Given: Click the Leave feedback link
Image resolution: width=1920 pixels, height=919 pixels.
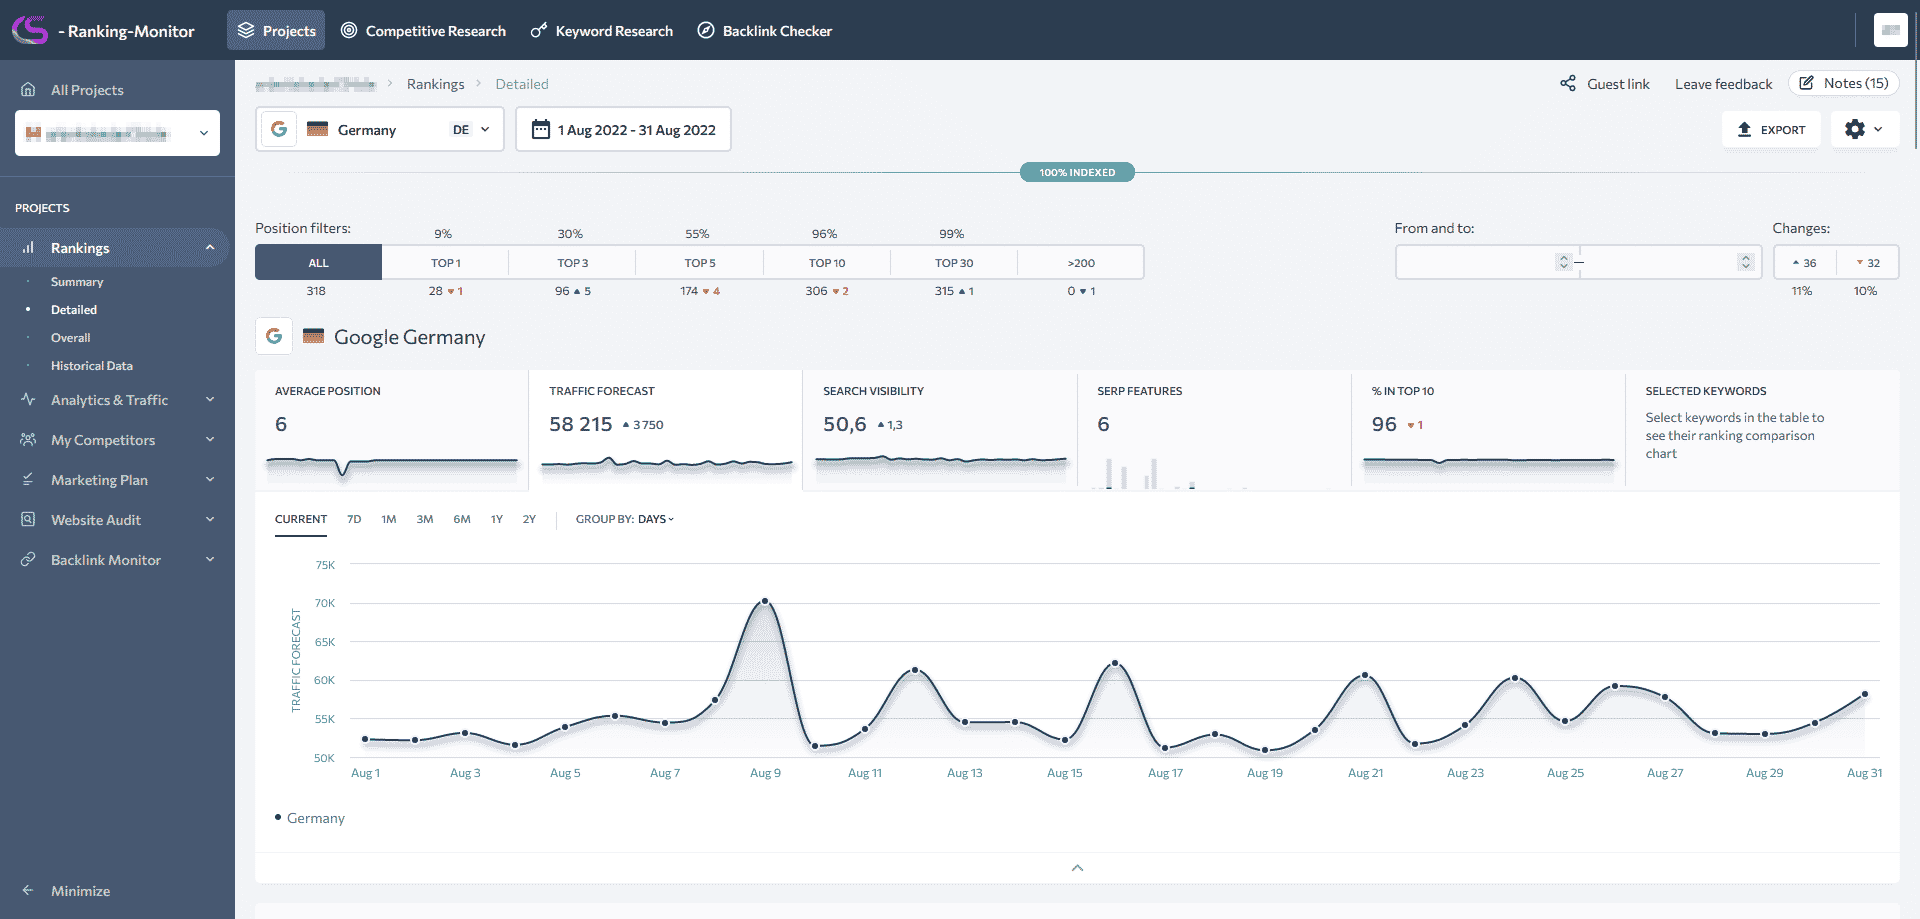Looking at the screenshot, I should tap(1723, 84).
